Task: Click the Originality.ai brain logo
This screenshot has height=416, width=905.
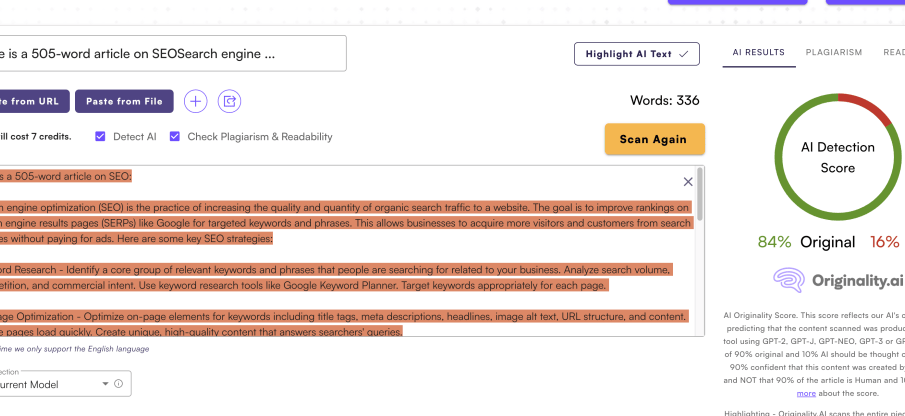Action: [789, 280]
